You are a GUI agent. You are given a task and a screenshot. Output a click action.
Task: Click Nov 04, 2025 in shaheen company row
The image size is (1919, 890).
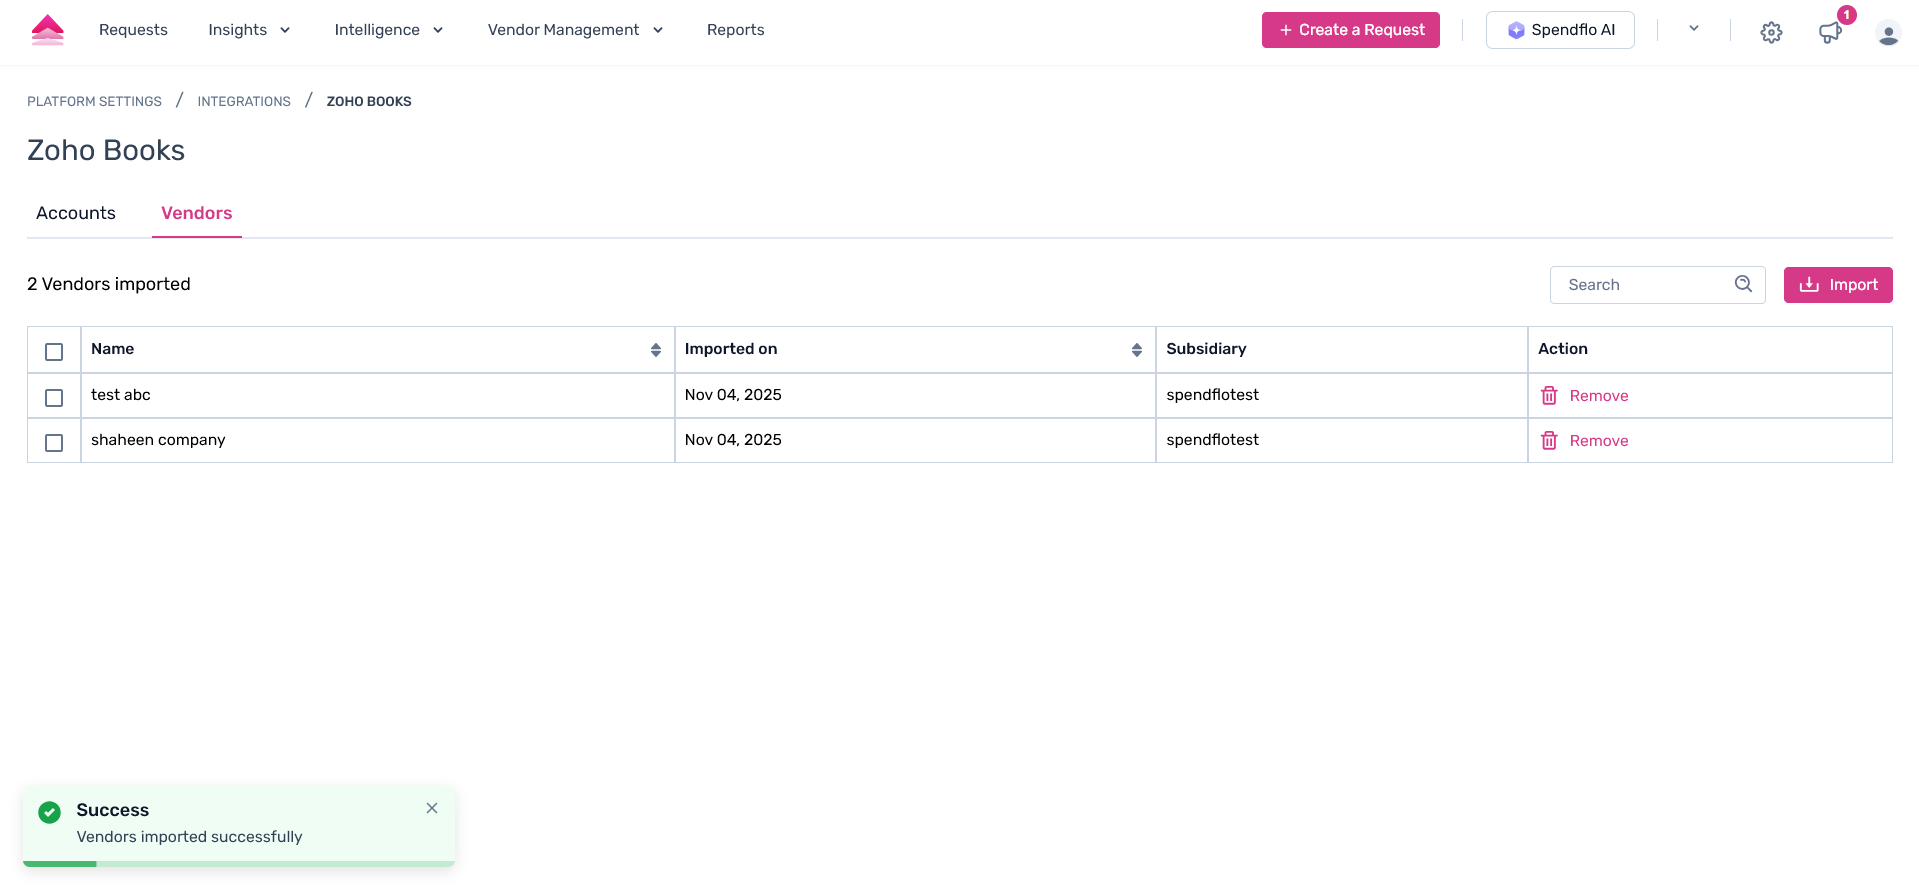(733, 440)
